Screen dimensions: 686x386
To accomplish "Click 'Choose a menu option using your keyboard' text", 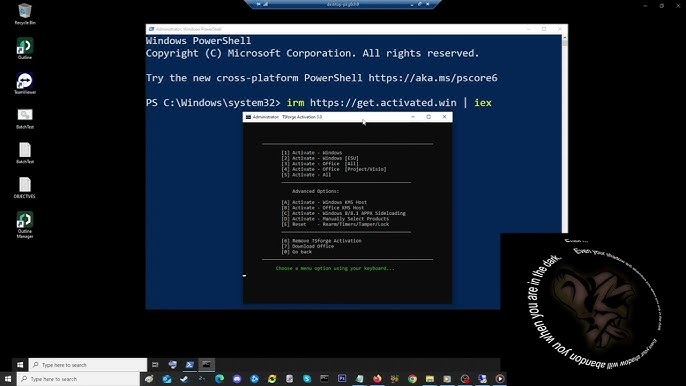I will pyautogui.click(x=335, y=268).
